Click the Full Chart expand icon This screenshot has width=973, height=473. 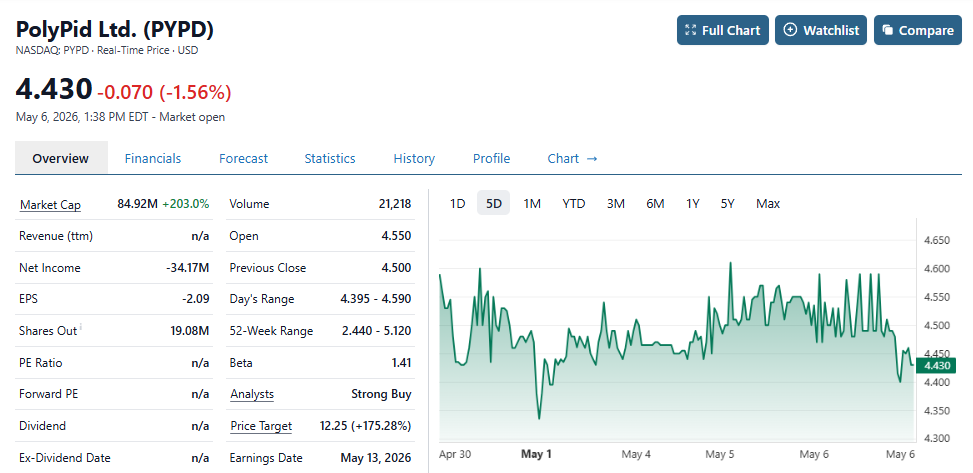[690, 30]
